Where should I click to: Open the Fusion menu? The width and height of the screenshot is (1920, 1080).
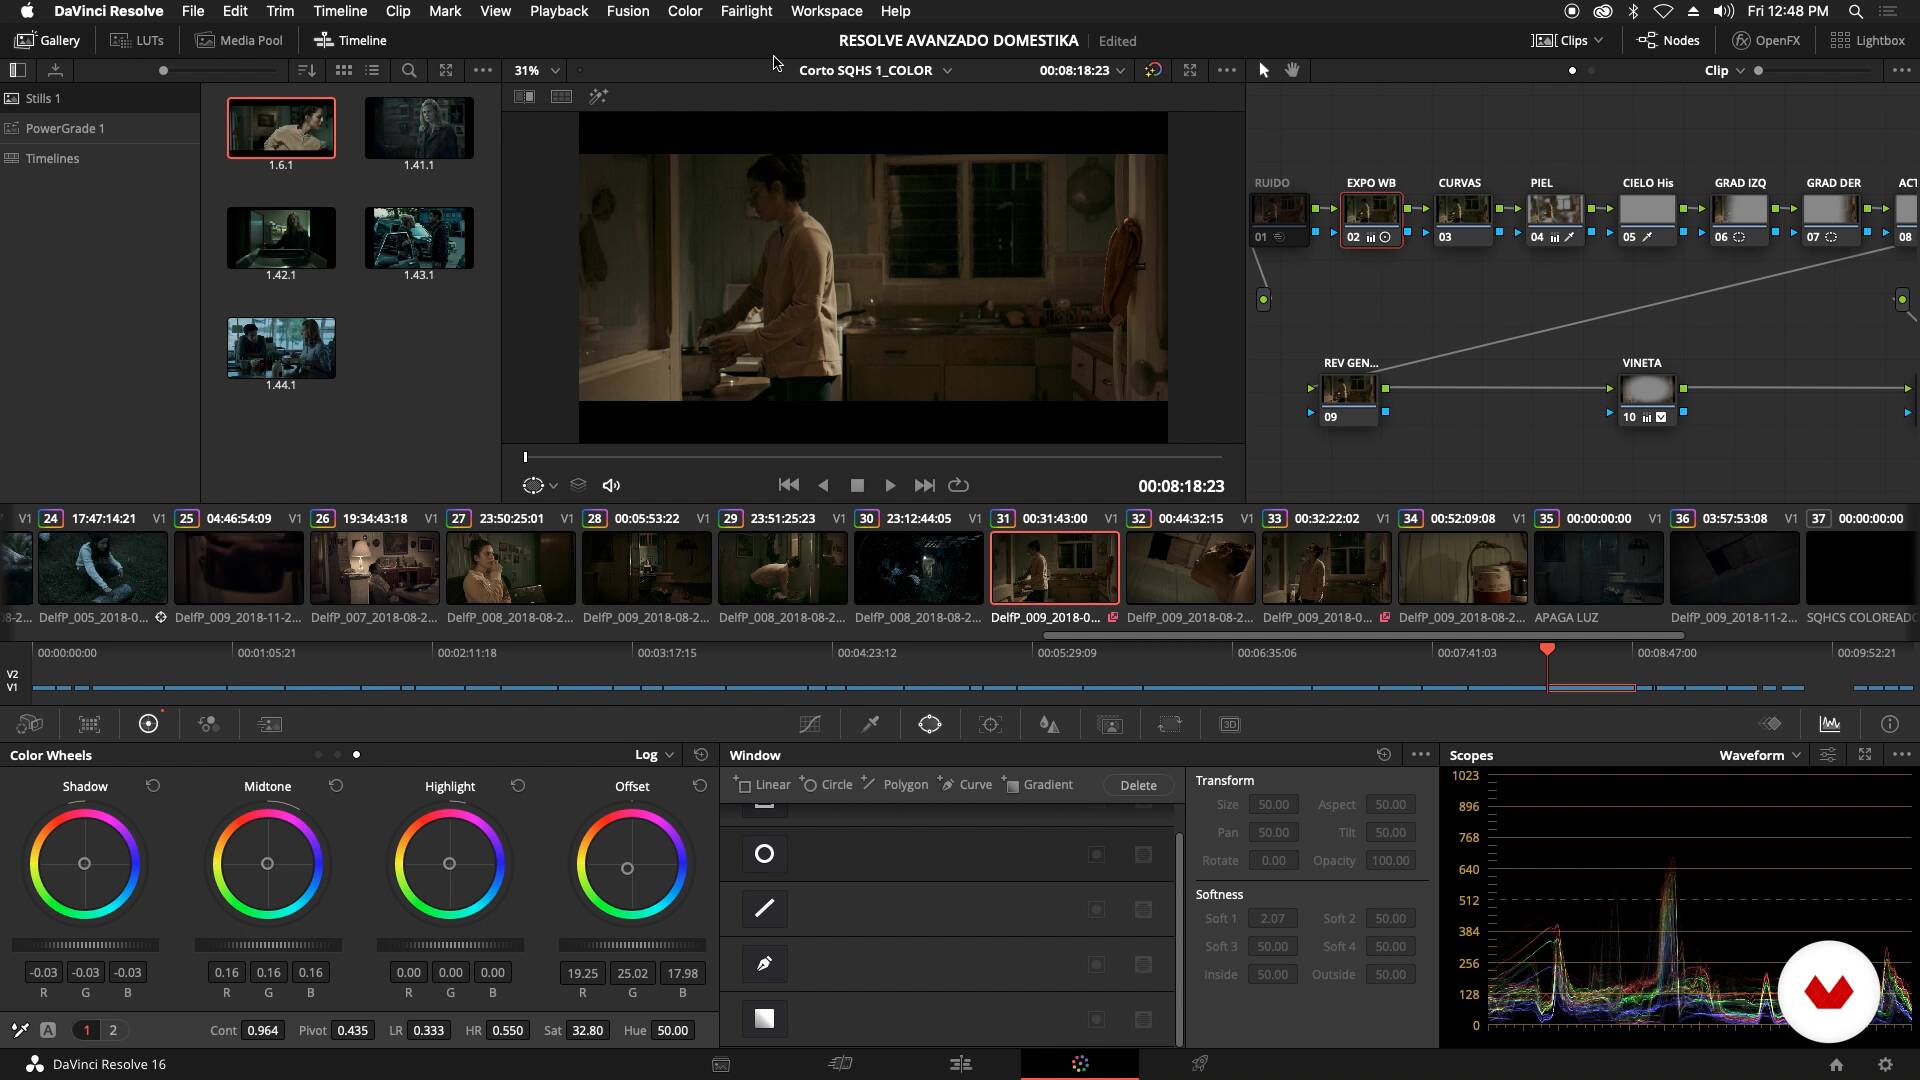click(x=627, y=11)
